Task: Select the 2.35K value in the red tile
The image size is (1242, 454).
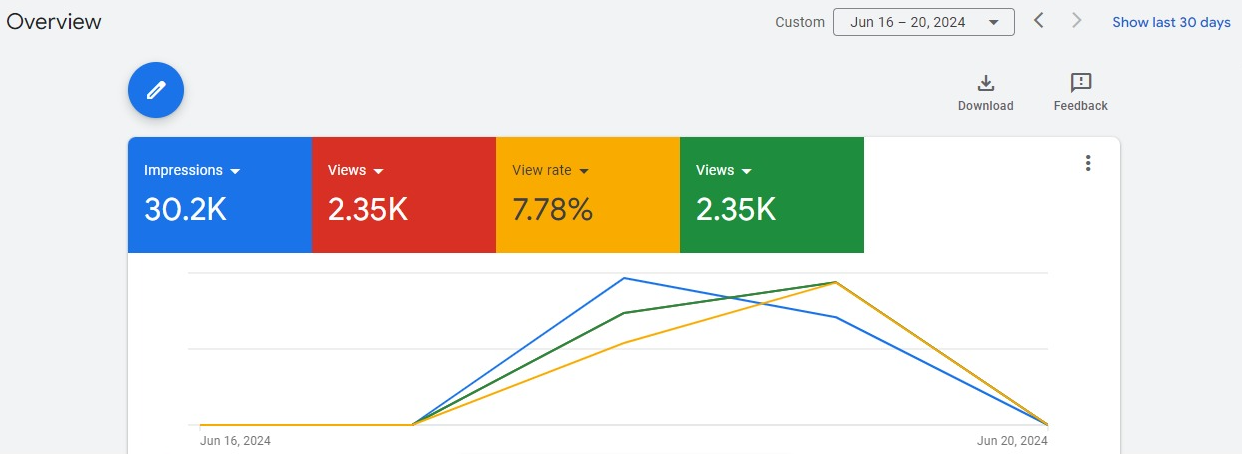Action: 367,209
